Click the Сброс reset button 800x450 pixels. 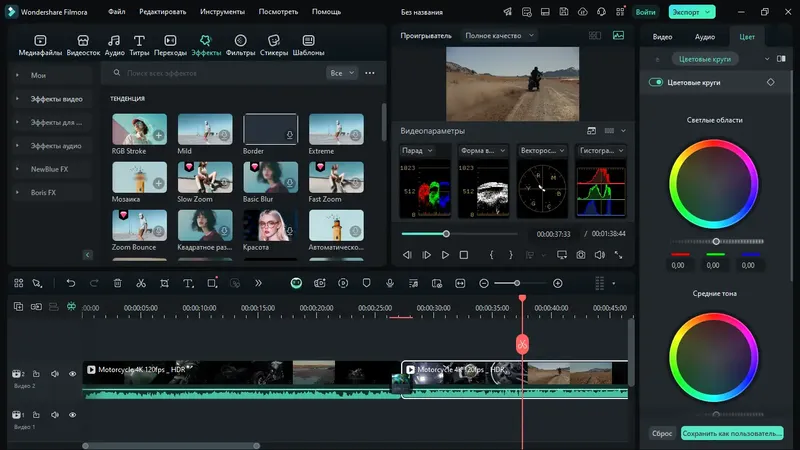click(x=661, y=434)
